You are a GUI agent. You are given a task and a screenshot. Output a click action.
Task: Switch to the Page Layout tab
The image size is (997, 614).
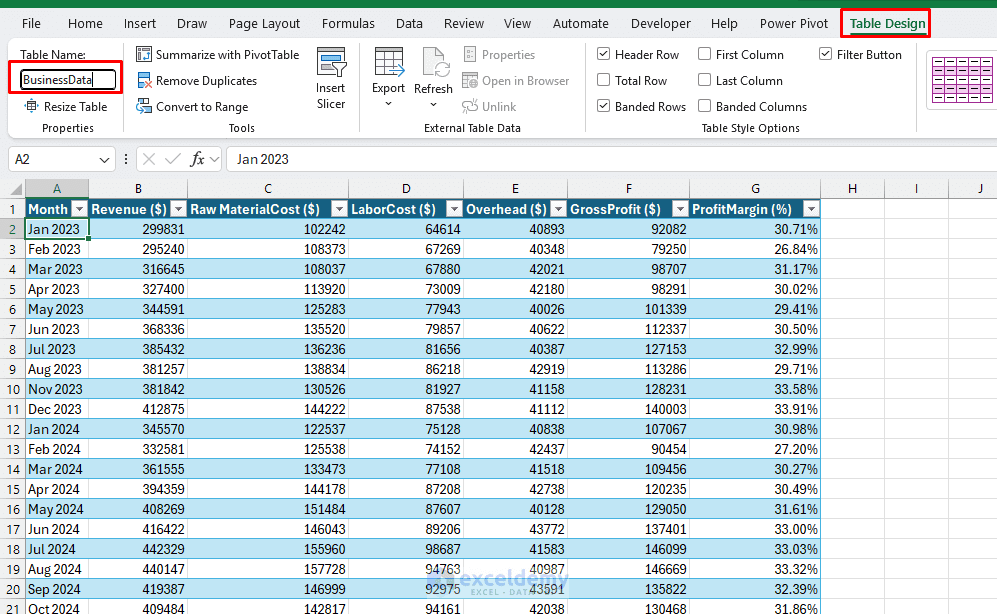click(x=265, y=24)
